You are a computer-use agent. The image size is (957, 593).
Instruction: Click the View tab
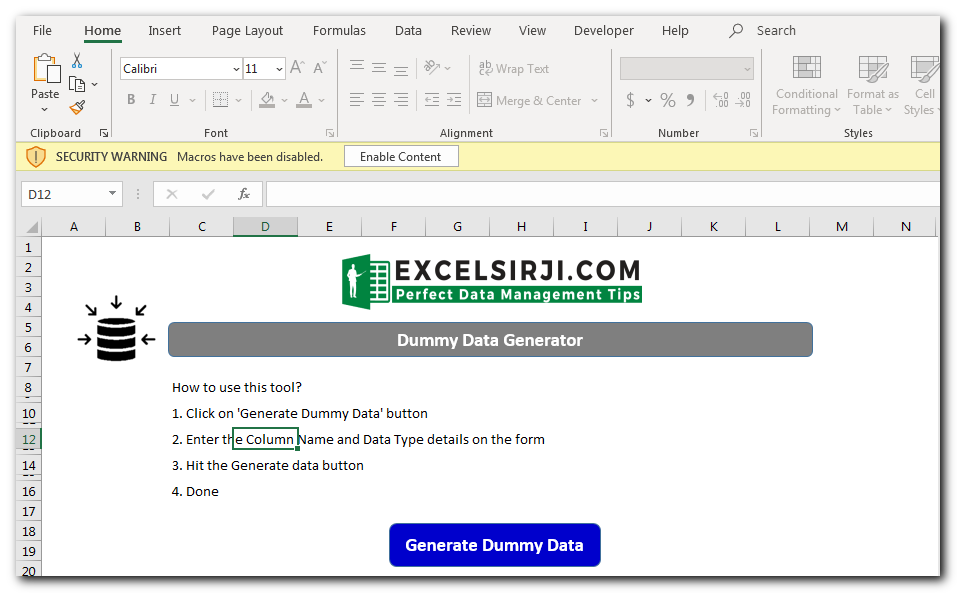[x=532, y=31]
